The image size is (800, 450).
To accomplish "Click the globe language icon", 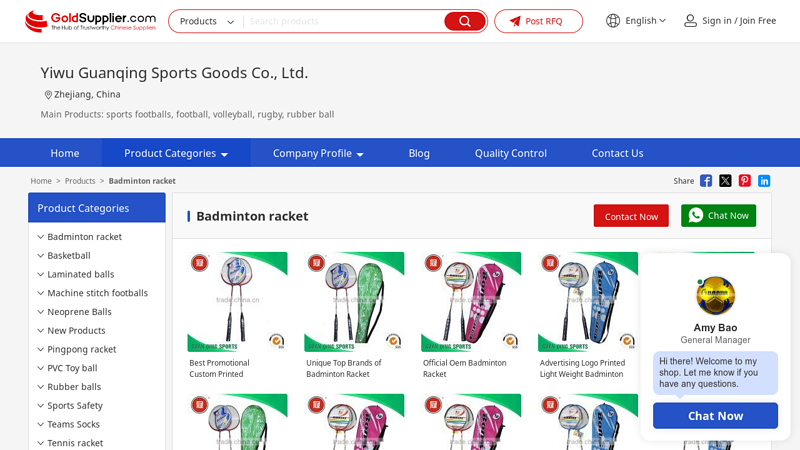I will (613, 21).
